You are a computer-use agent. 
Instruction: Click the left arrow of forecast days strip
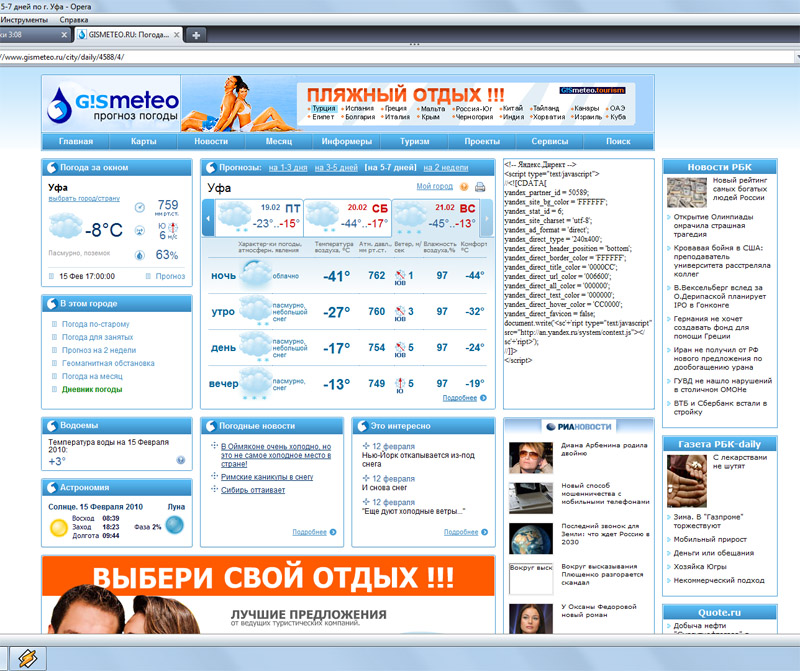click(x=208, y=218)
